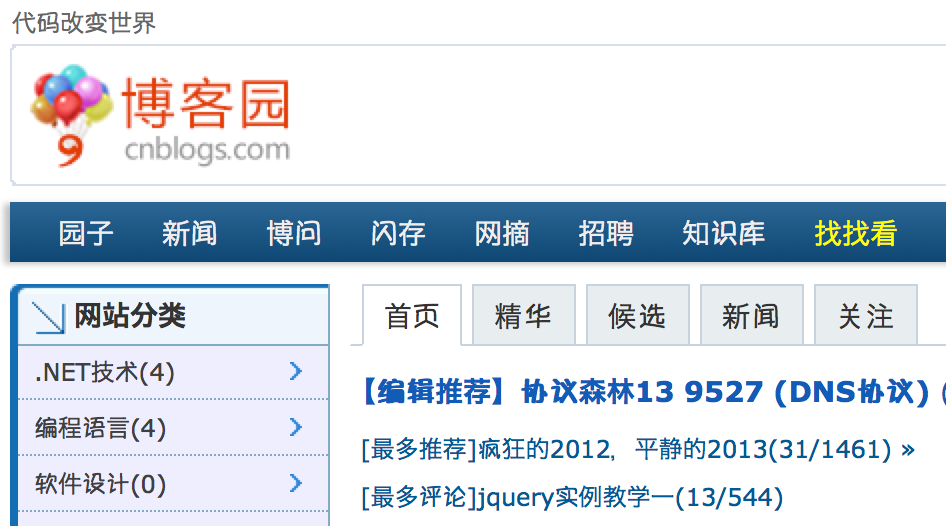Click the » arrow after 最多推荐 post
Image resolution: width=946 pixels, height=526 pixels.
(907, 450)
